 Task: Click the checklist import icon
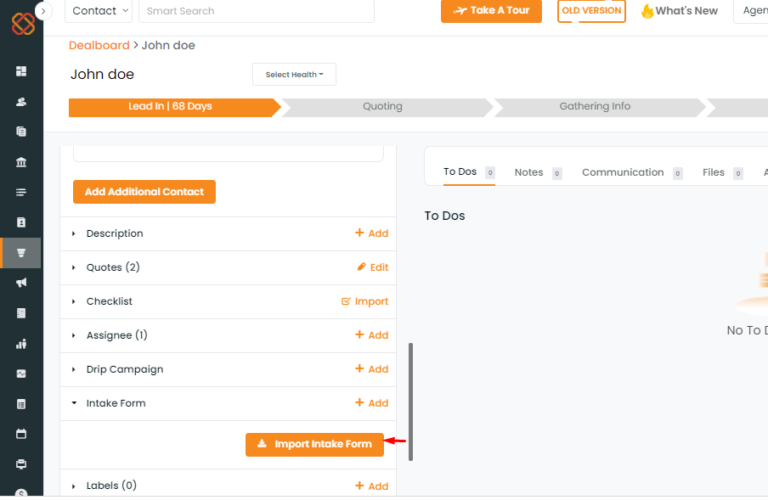click(346, 301)
